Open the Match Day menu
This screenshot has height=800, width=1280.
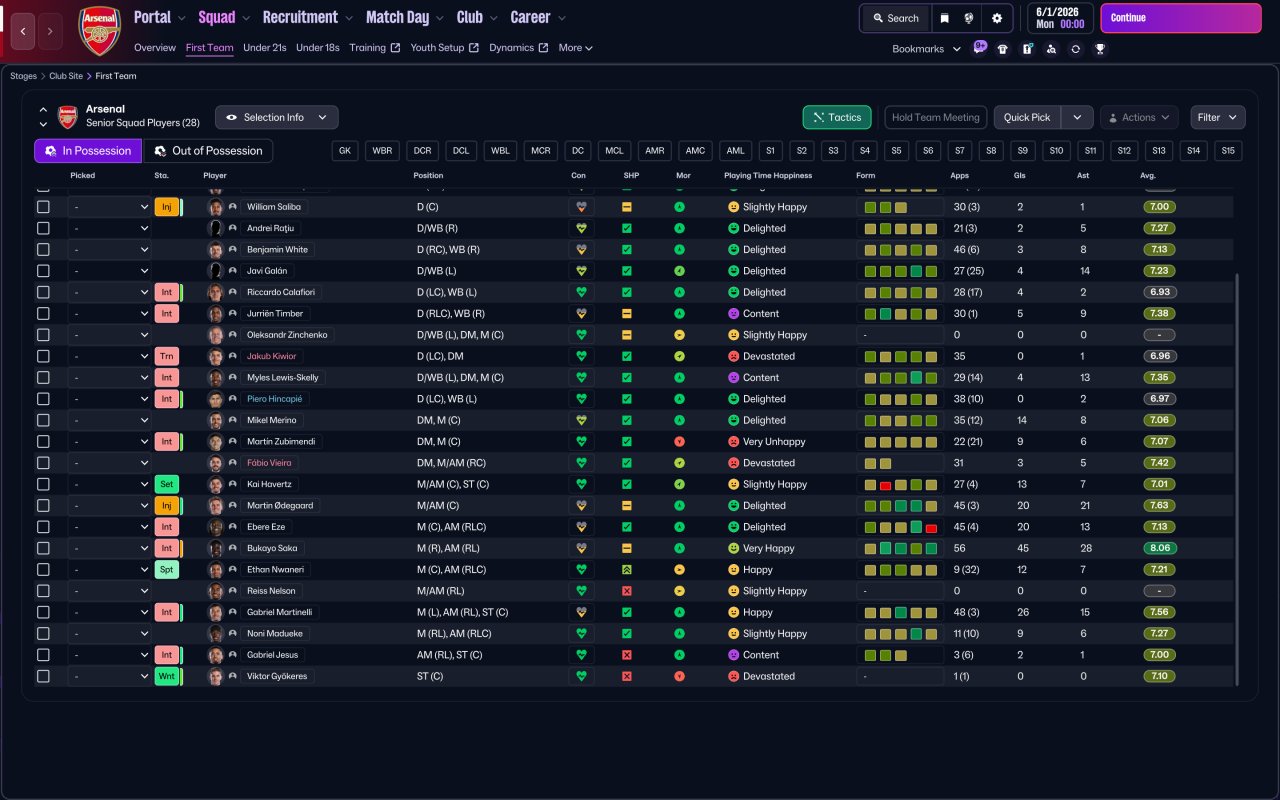click(x=404, y=17)
